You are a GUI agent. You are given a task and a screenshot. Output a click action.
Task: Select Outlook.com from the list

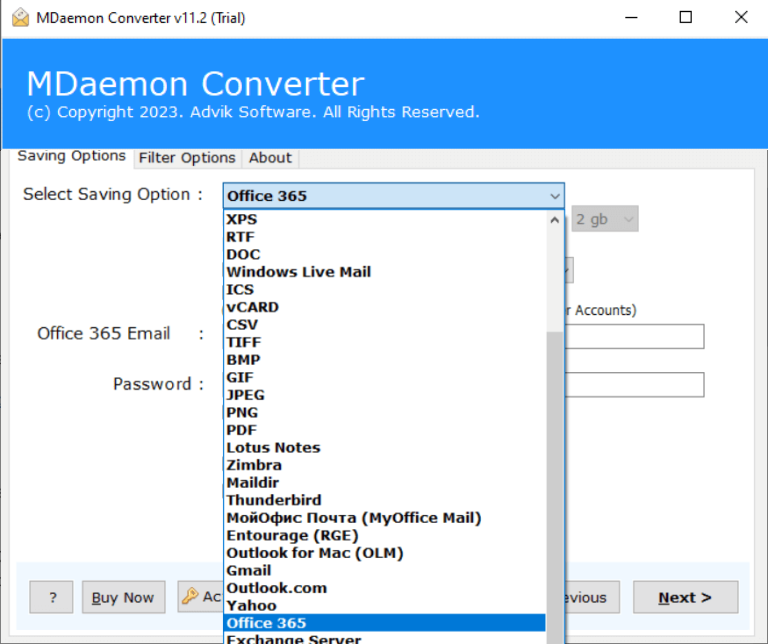pos(385,589)
